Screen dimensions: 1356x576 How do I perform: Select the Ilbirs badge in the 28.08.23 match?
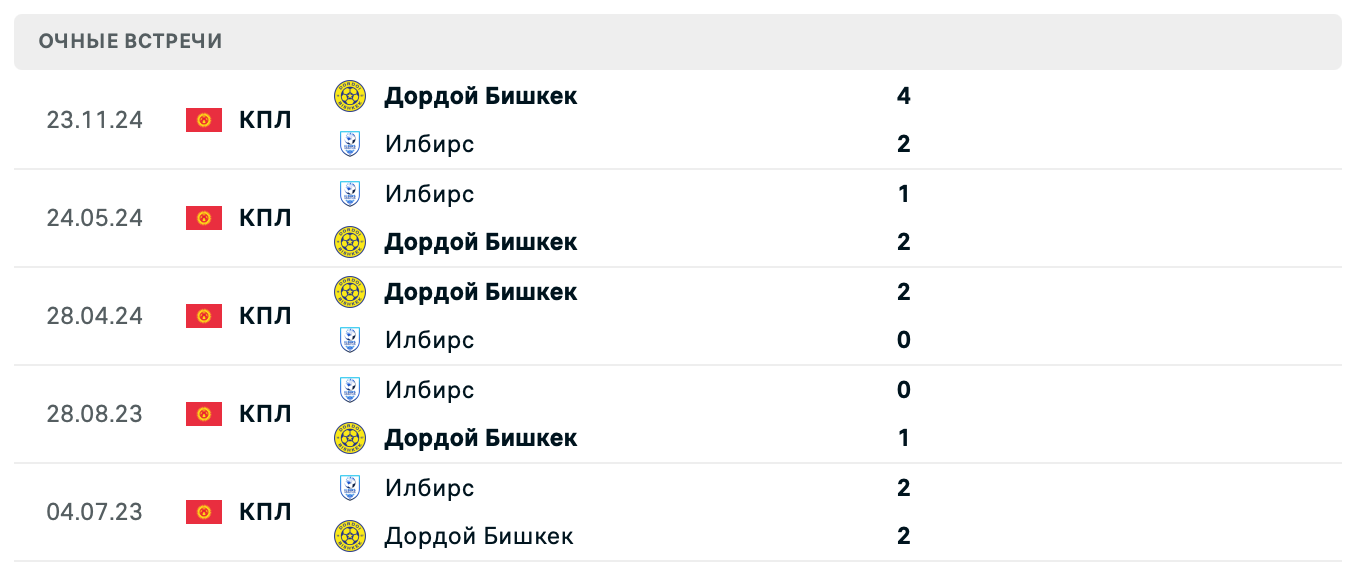[351, 390]
